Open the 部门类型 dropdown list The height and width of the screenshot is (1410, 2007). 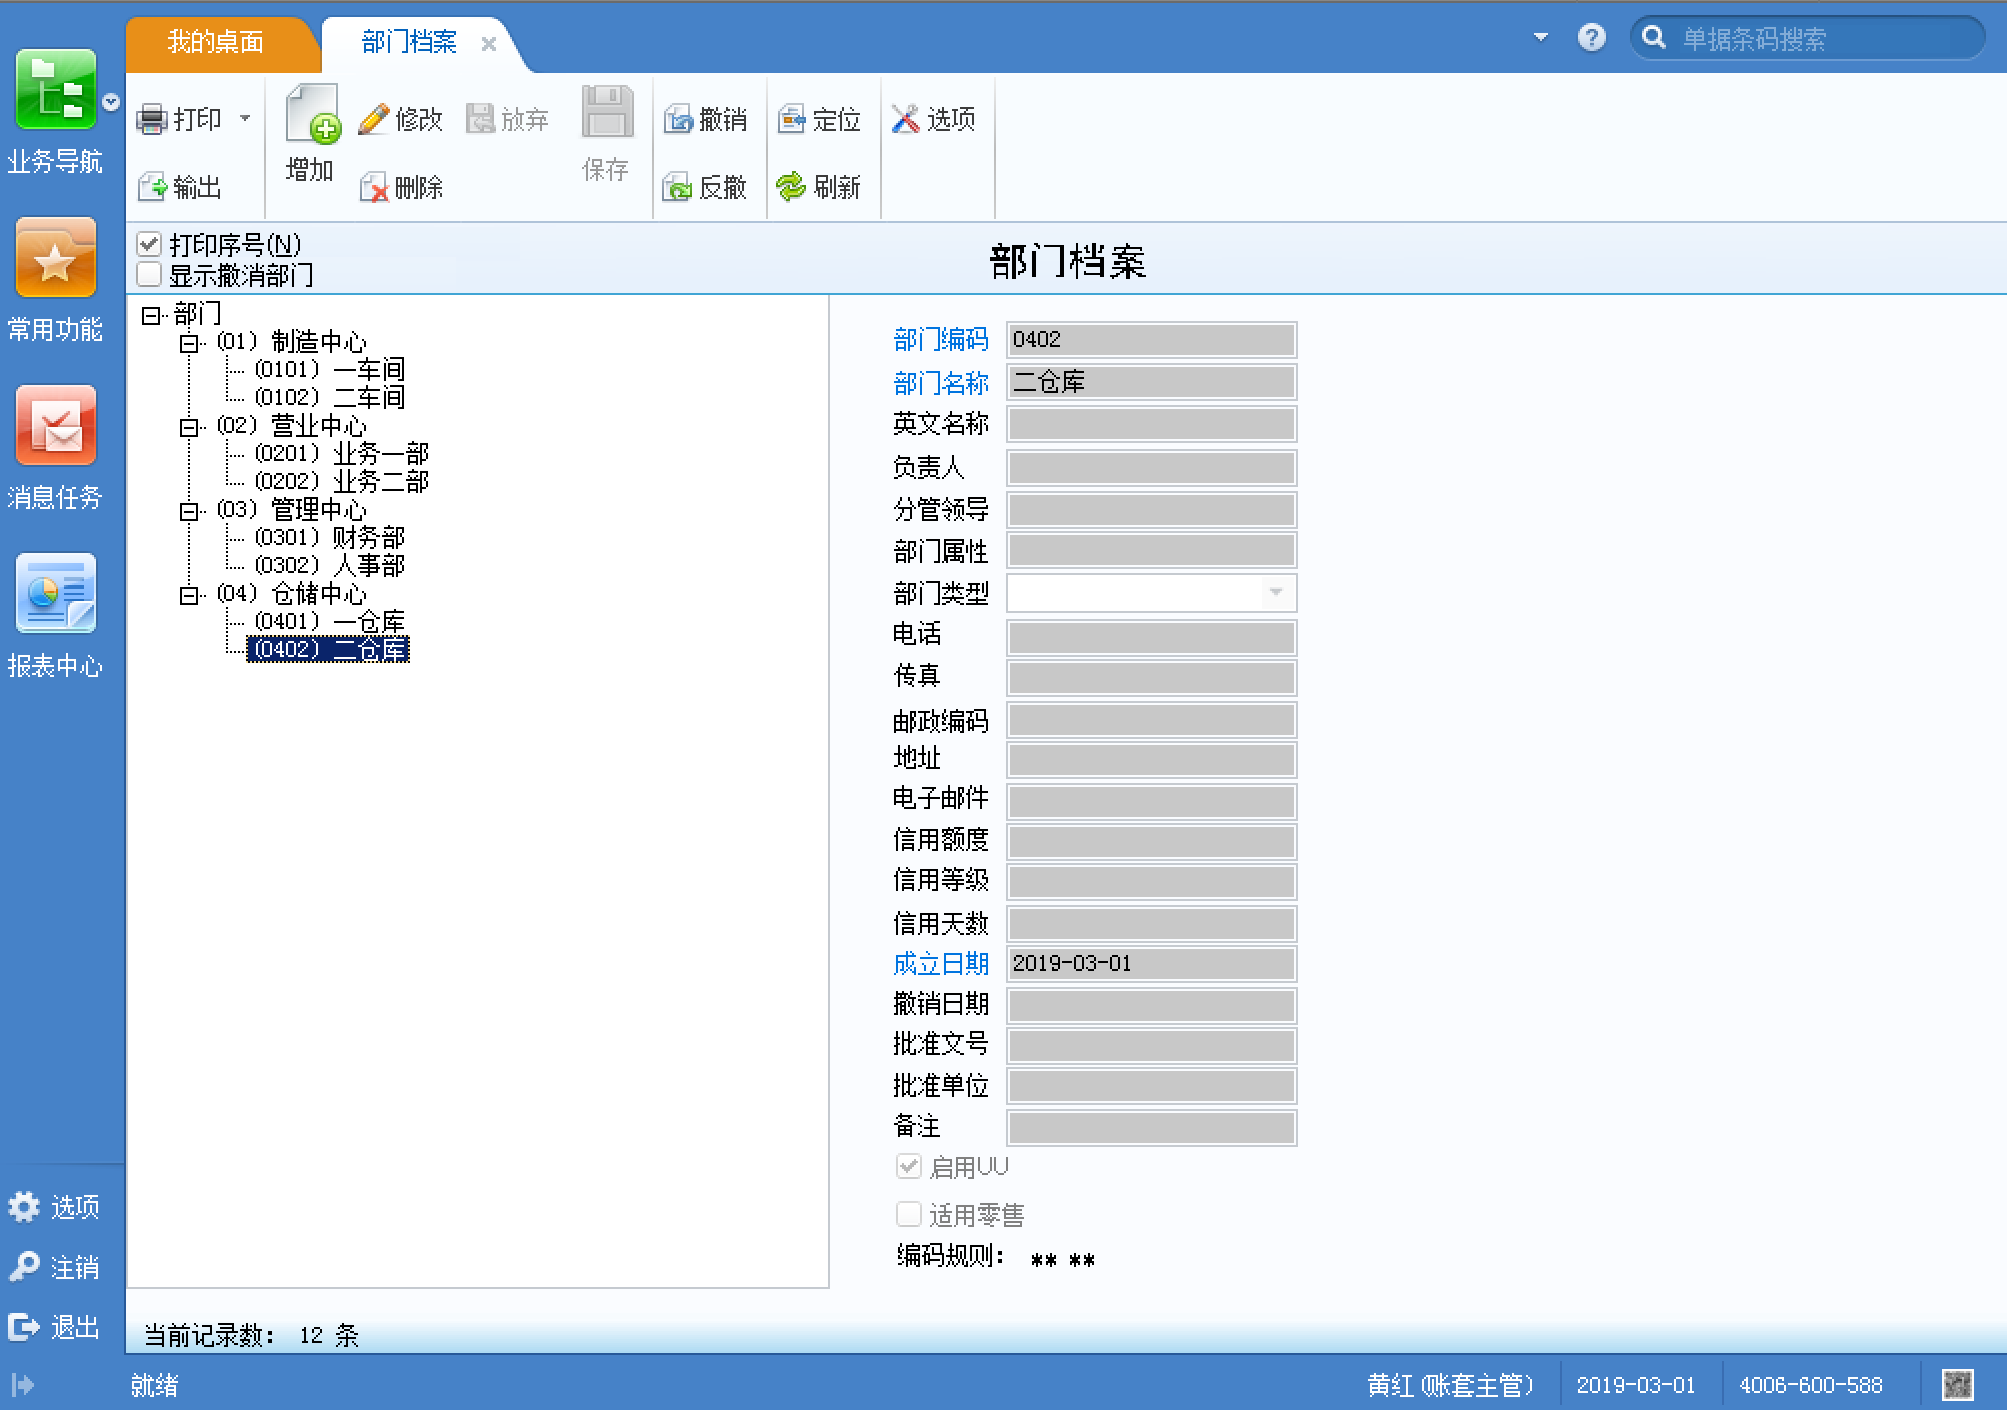pyautogui.click(x=1275, y=592)
